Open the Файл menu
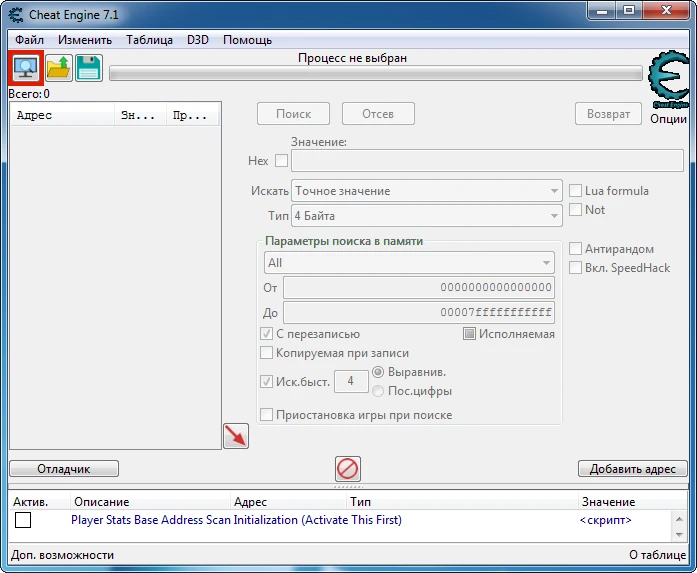Viewport: 697px width, 573px height. click(x=29, y=40)
